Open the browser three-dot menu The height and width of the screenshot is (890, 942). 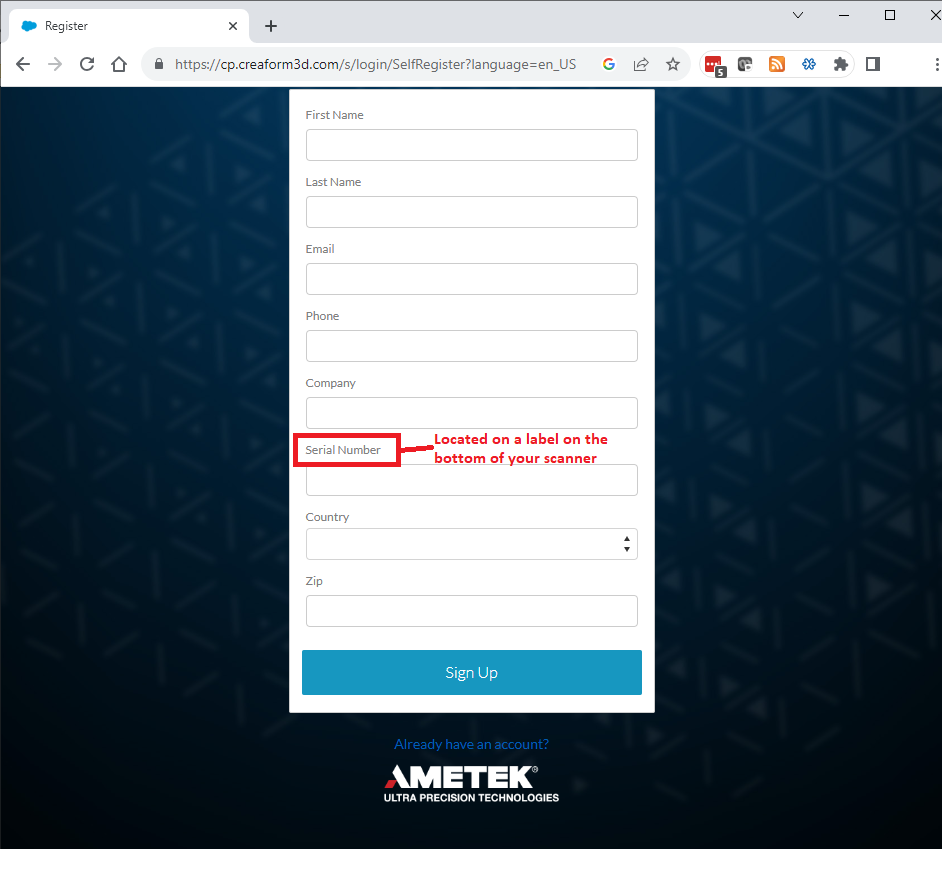936,64
